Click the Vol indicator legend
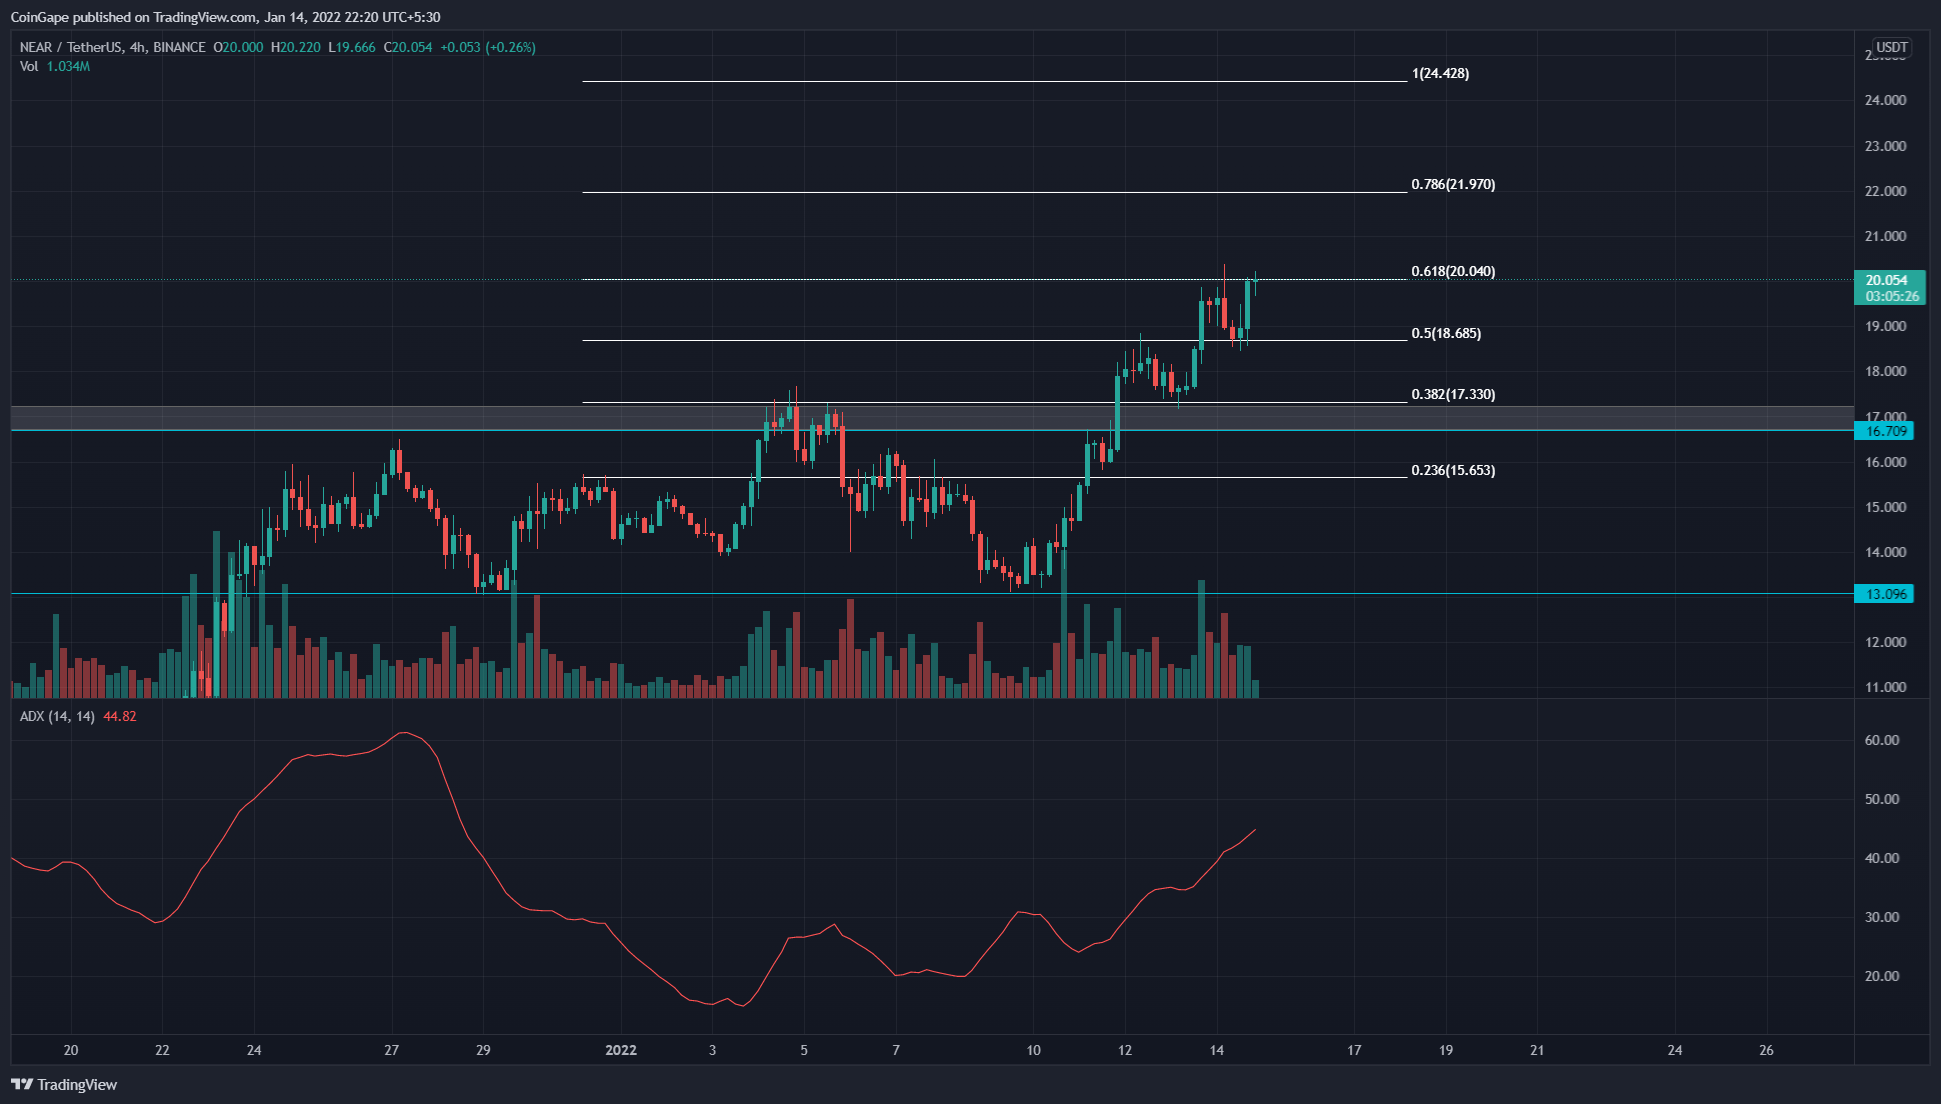 29,66
